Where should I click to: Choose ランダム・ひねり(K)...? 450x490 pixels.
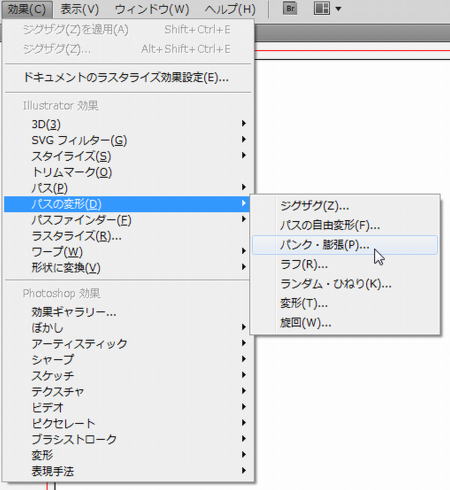click(x=345, y=284)
